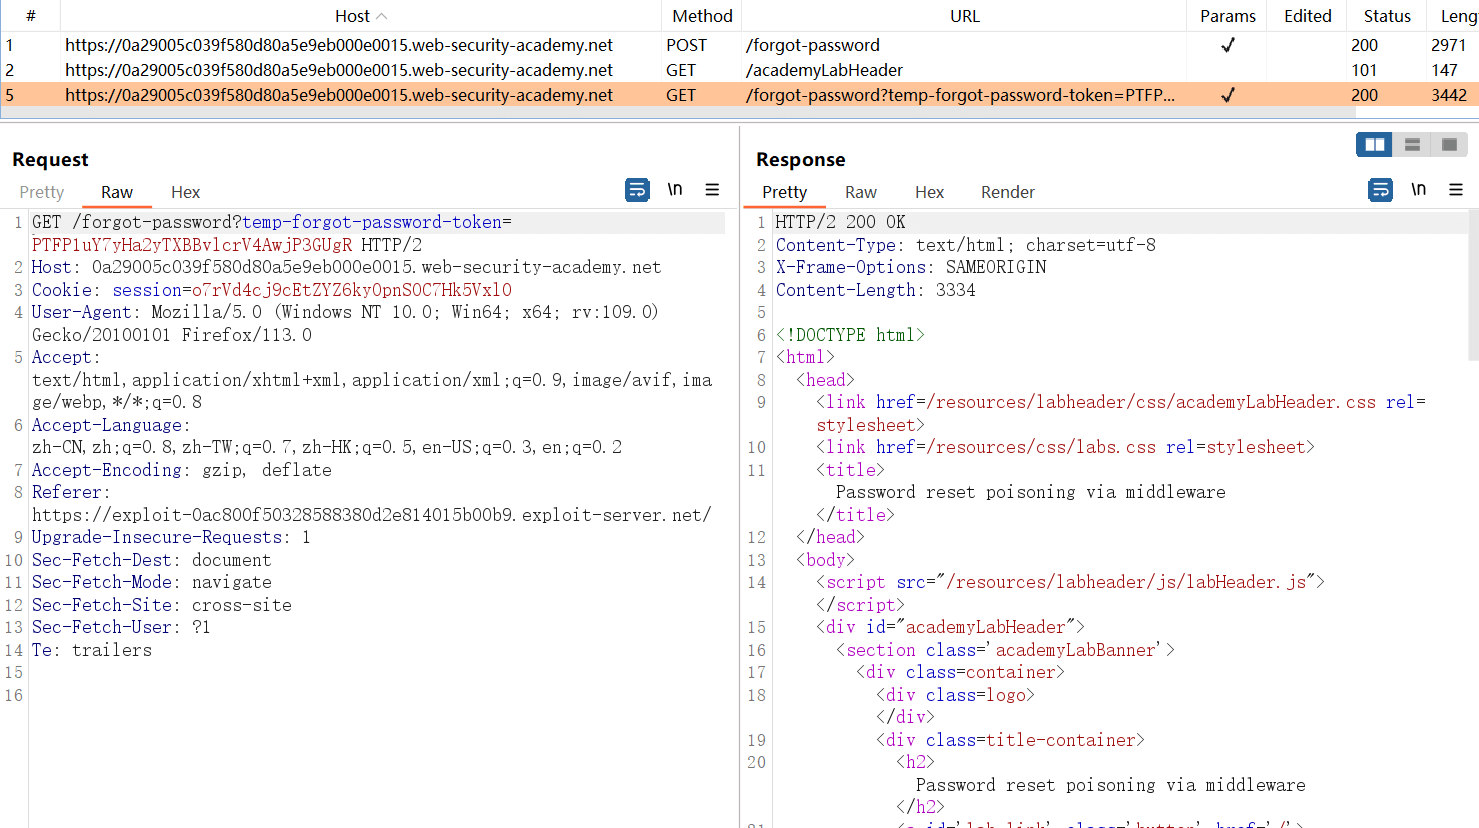Select the GET /academyLabHeader history row
1479x828 pixels.
pyautogui.click(x=400, y=70)
